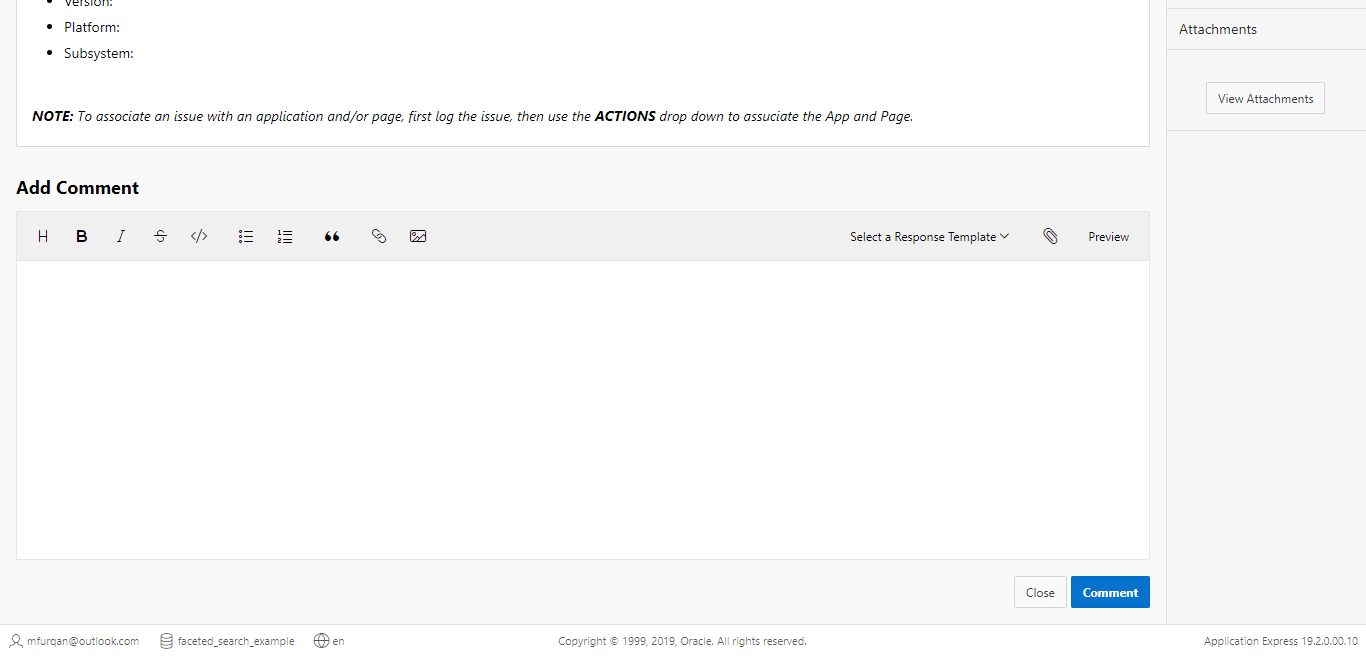
Task: Click the faceted_search_example workspace link
Action: (228, 641)
